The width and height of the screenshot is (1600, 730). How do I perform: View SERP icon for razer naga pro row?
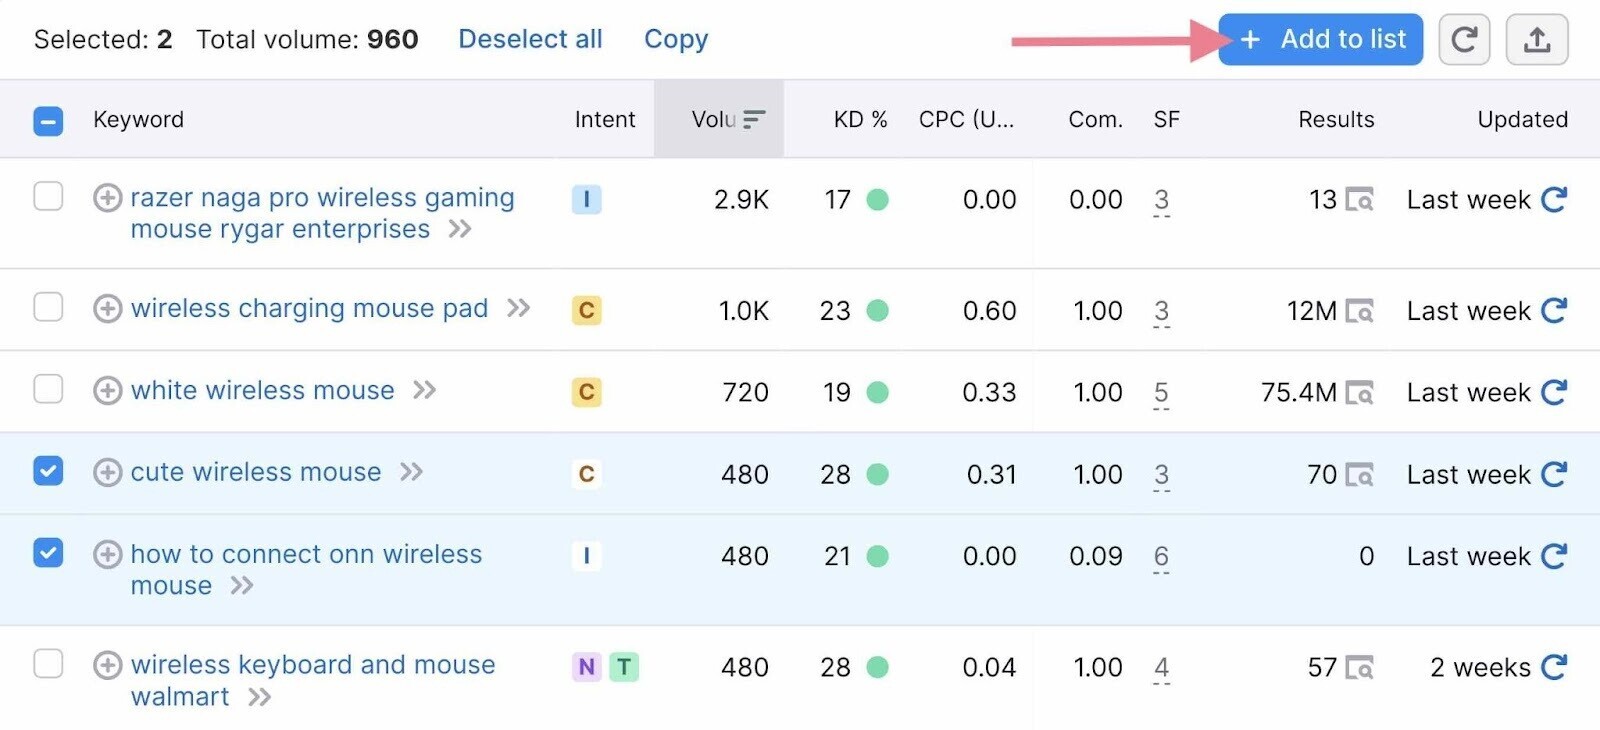point(1359,200)
